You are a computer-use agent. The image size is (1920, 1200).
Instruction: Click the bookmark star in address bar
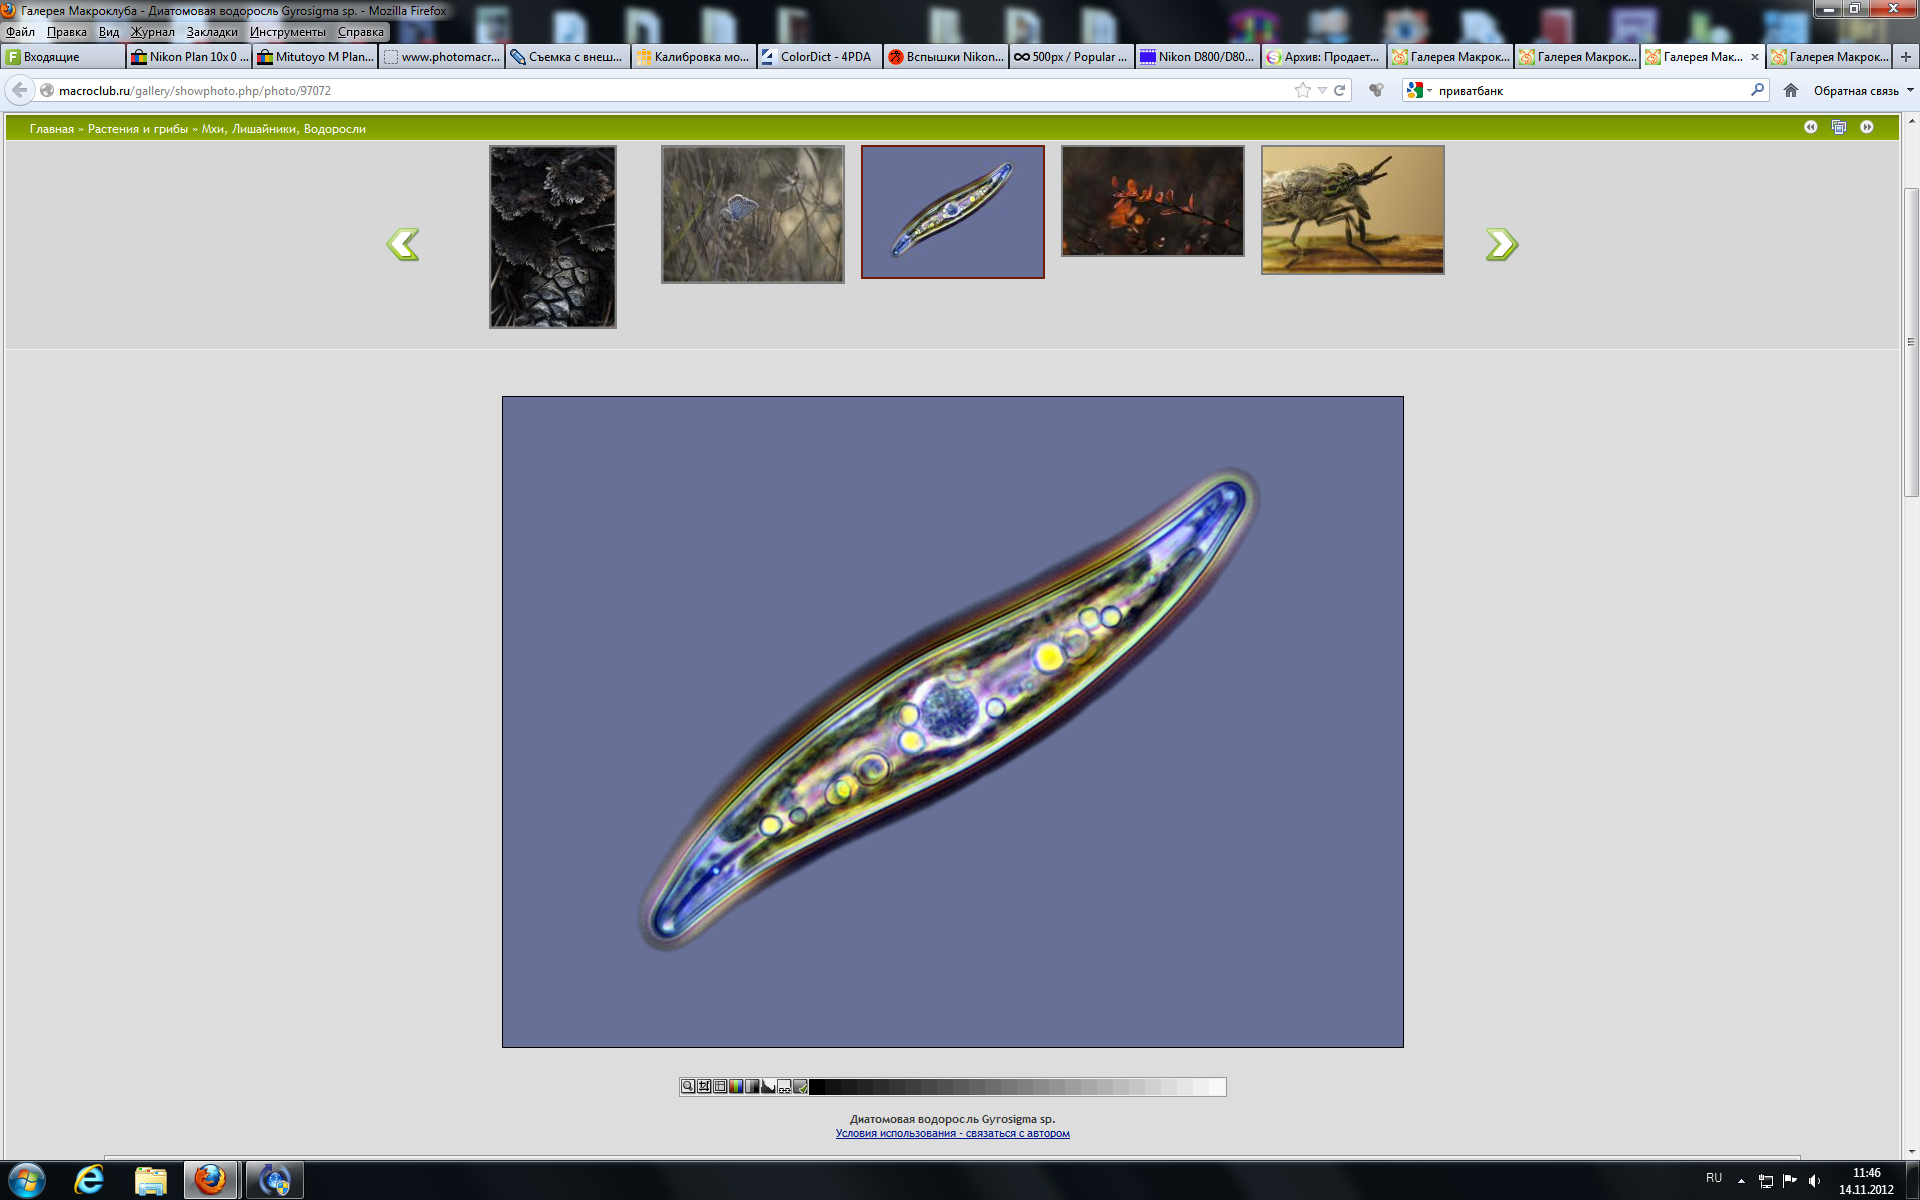[1302, 90]
